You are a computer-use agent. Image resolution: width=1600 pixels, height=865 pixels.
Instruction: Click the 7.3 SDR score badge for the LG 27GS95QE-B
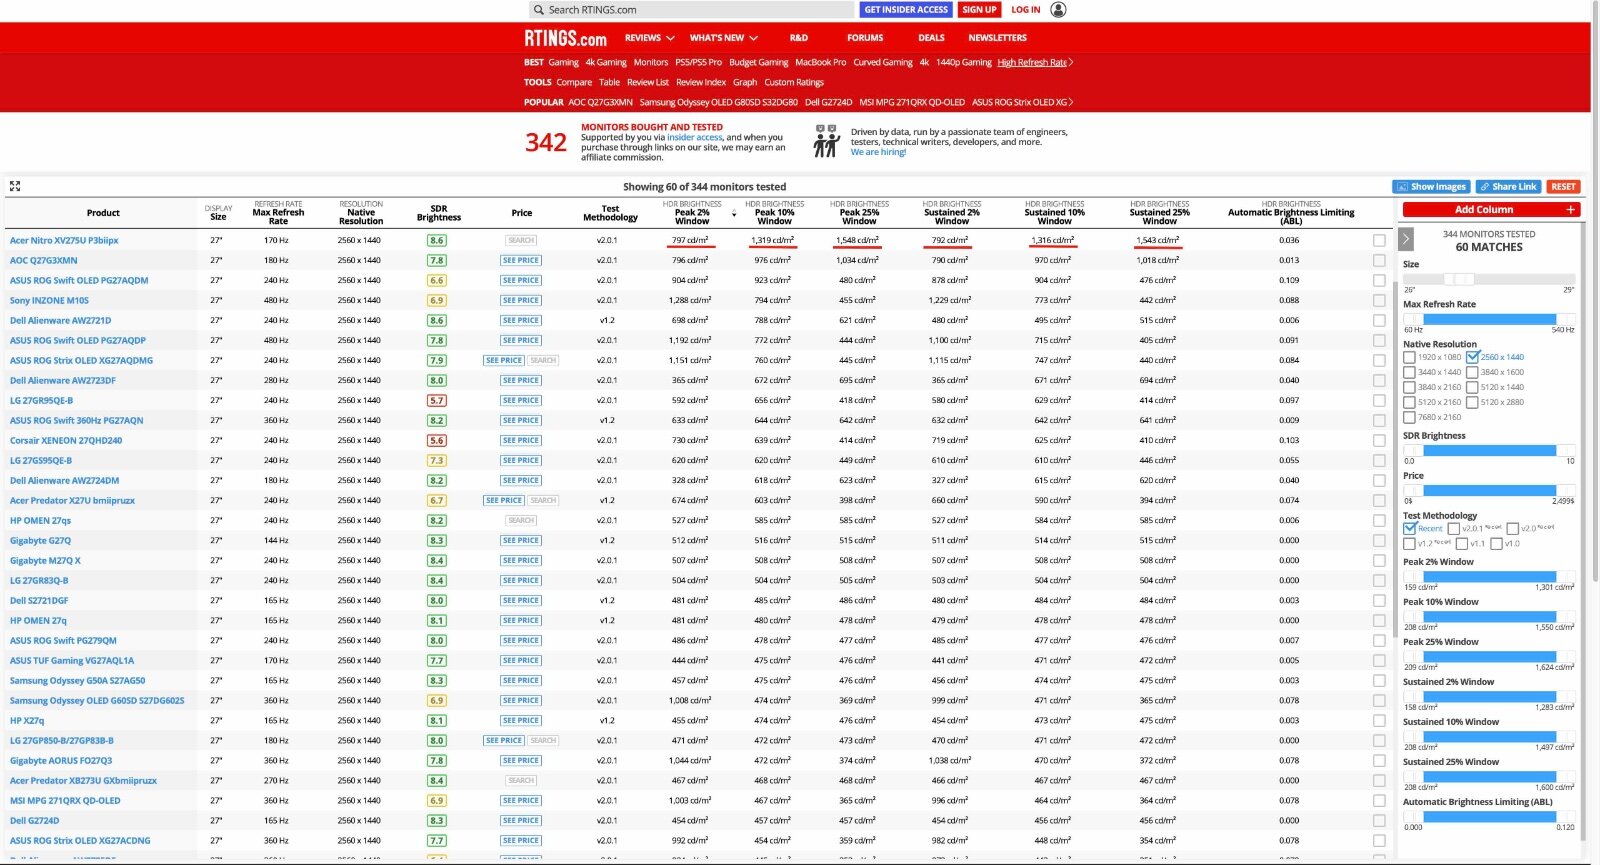pyautogui.click(x=437, y=460)
